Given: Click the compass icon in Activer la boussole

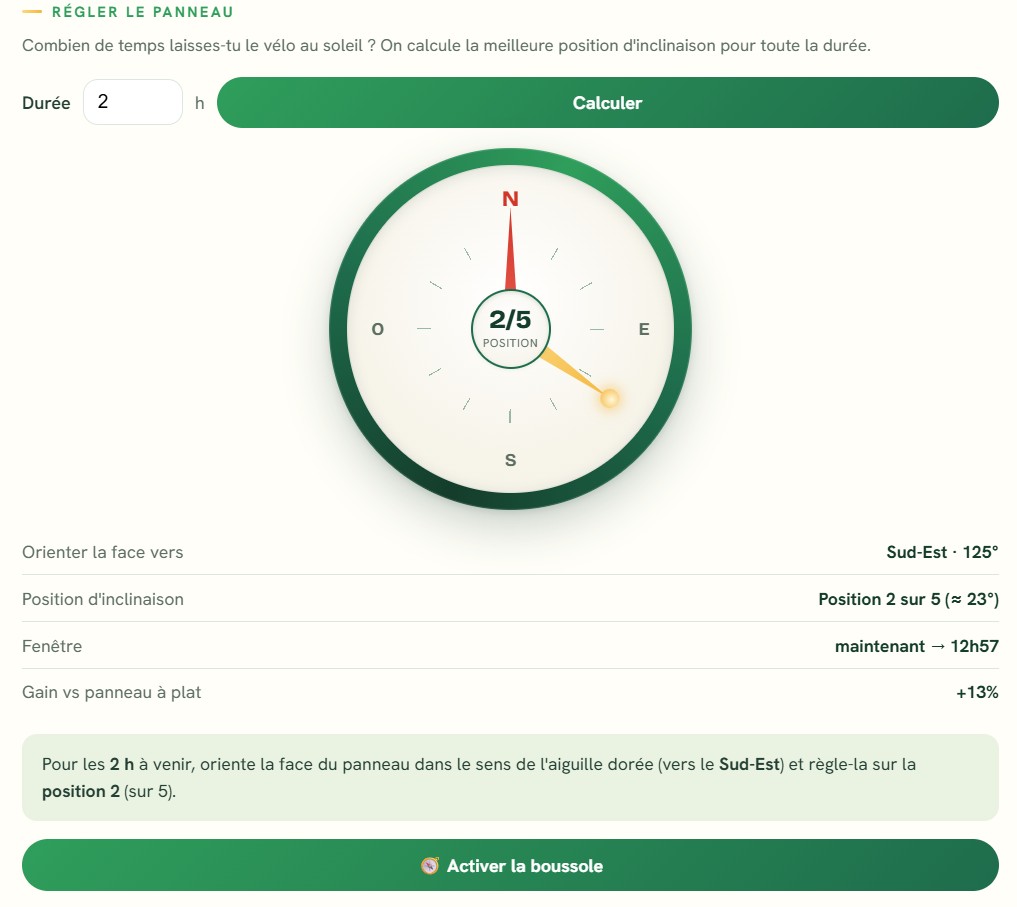Looking at the screenshot, I should pos(429,866).
